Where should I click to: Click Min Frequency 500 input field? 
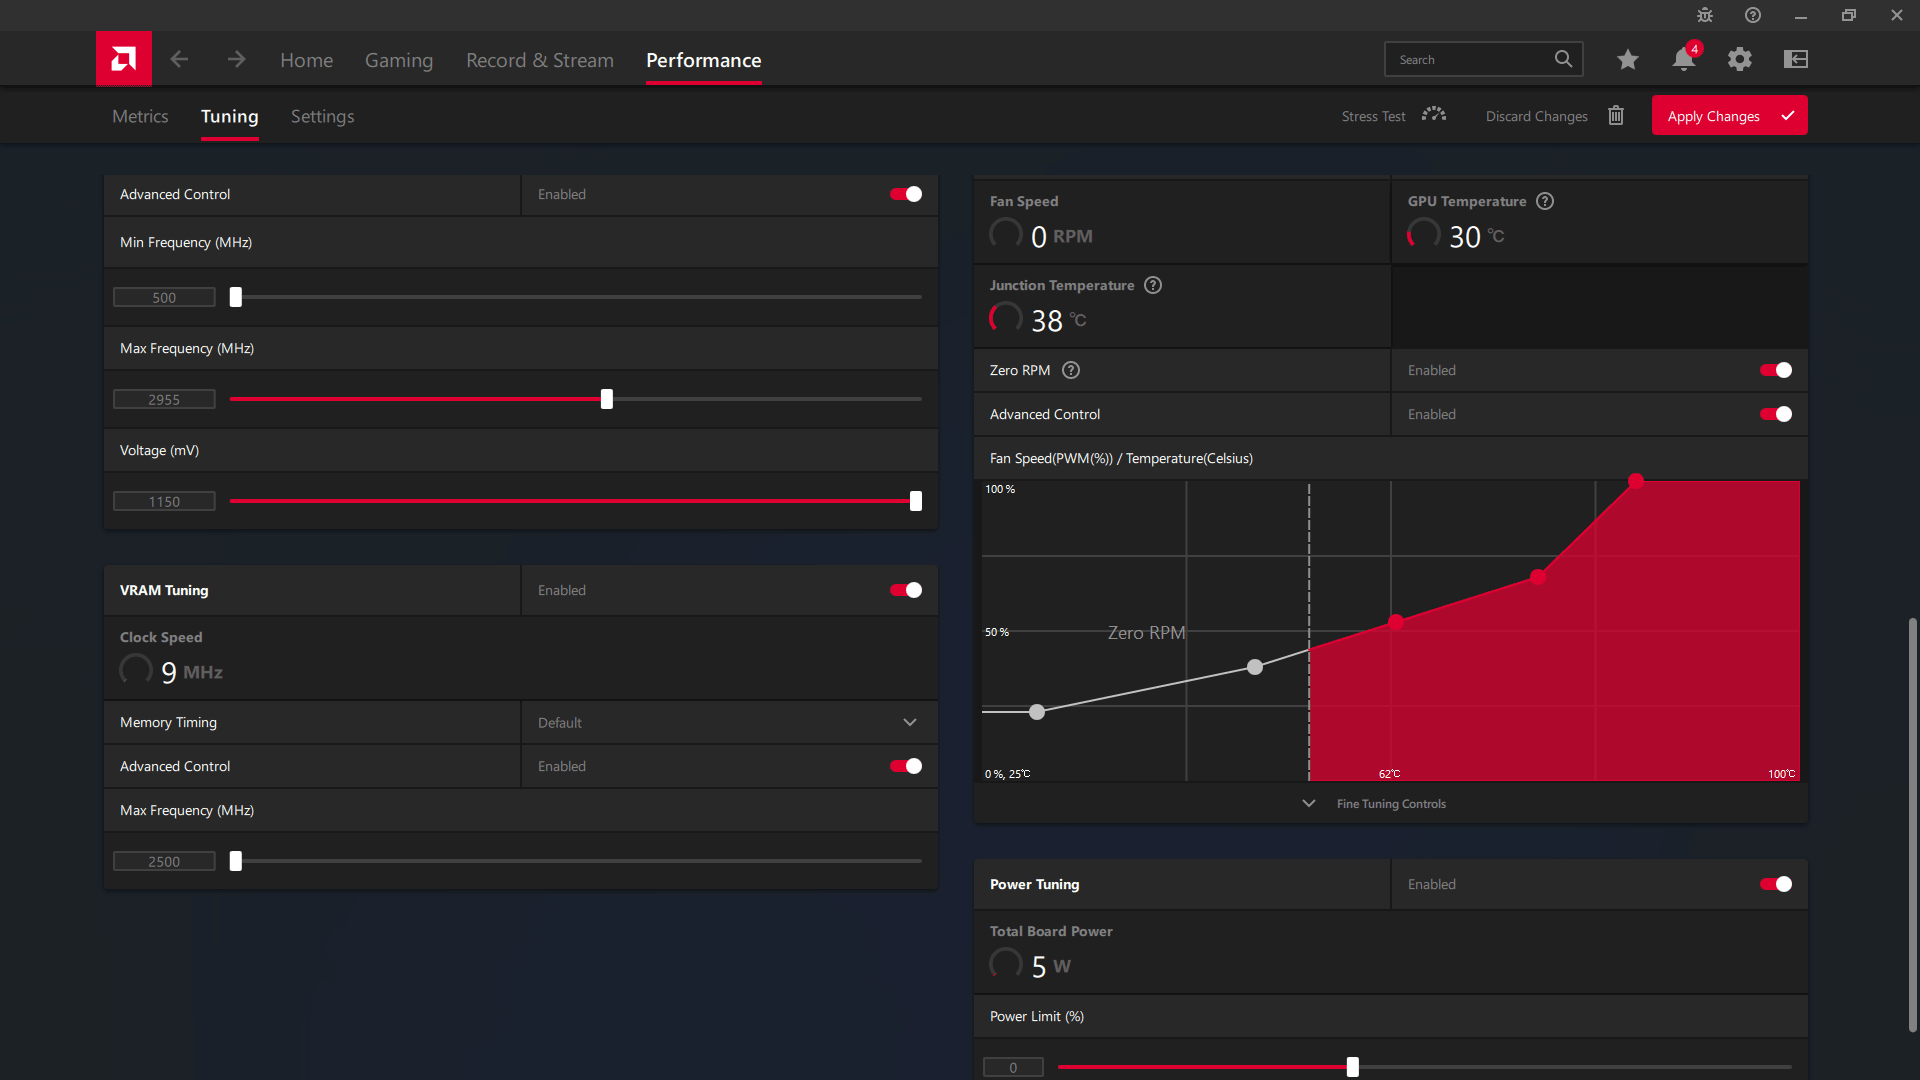[x=164, y=297]
